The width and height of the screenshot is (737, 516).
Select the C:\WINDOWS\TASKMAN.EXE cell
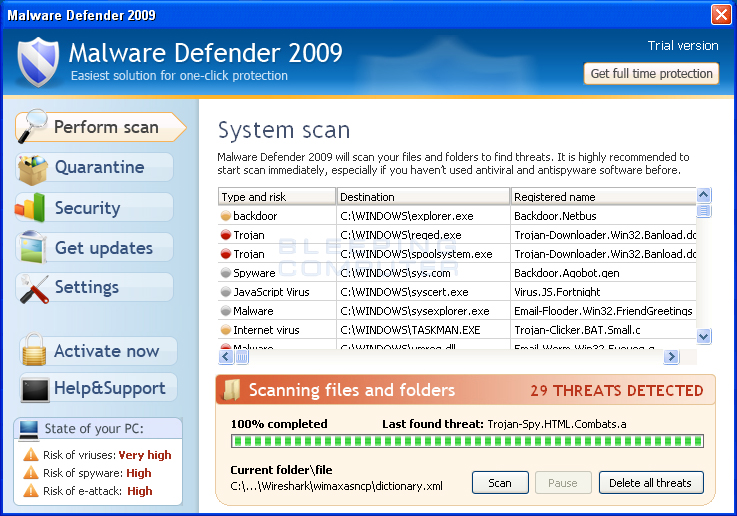pos(423,330)
